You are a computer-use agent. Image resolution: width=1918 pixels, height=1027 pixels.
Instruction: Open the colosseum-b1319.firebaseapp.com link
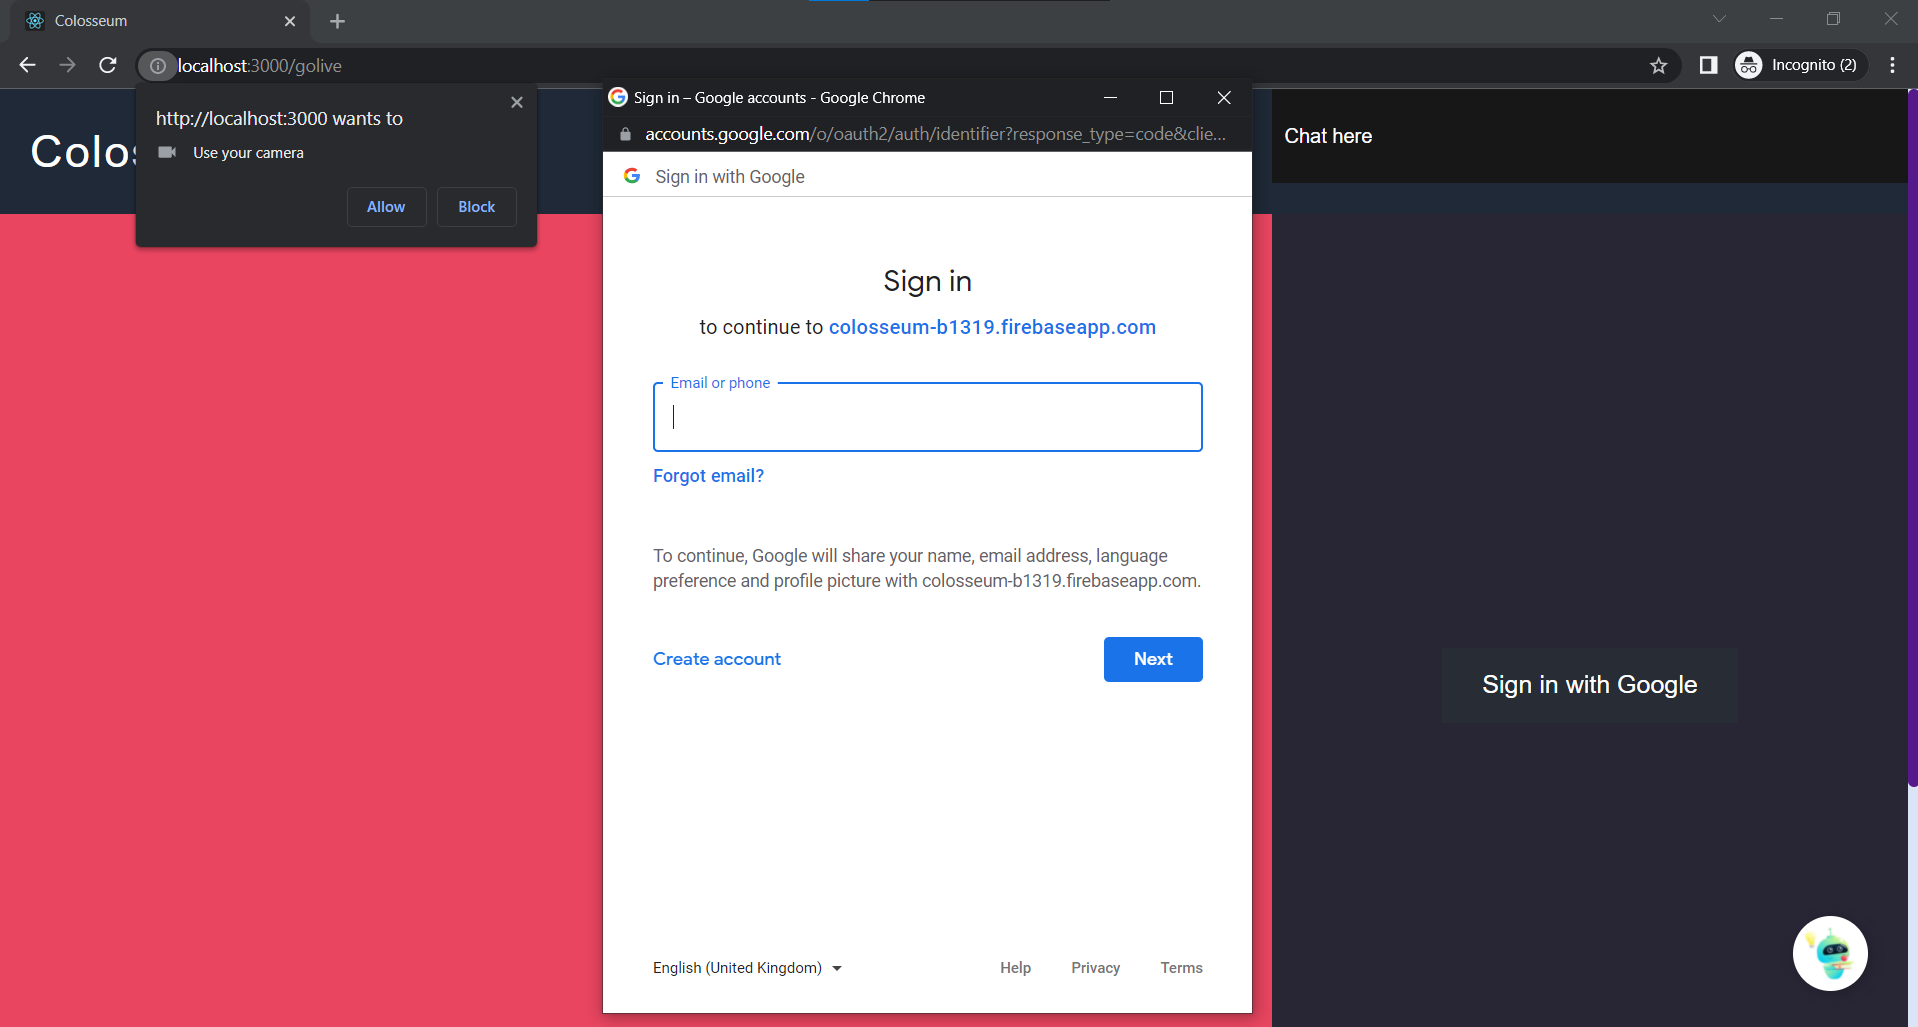(x=992, y=327)
